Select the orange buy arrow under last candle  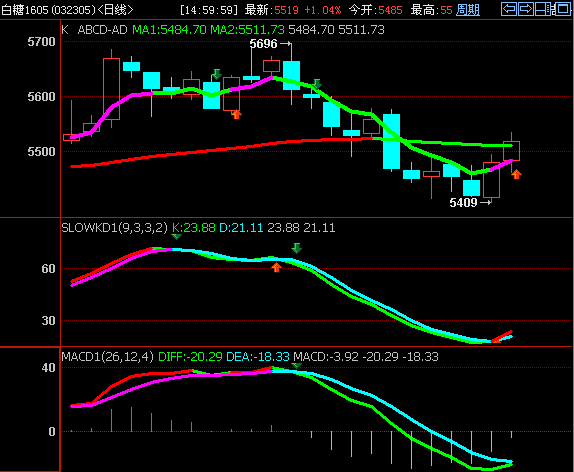pyautogui.click(x=516, y=174)
